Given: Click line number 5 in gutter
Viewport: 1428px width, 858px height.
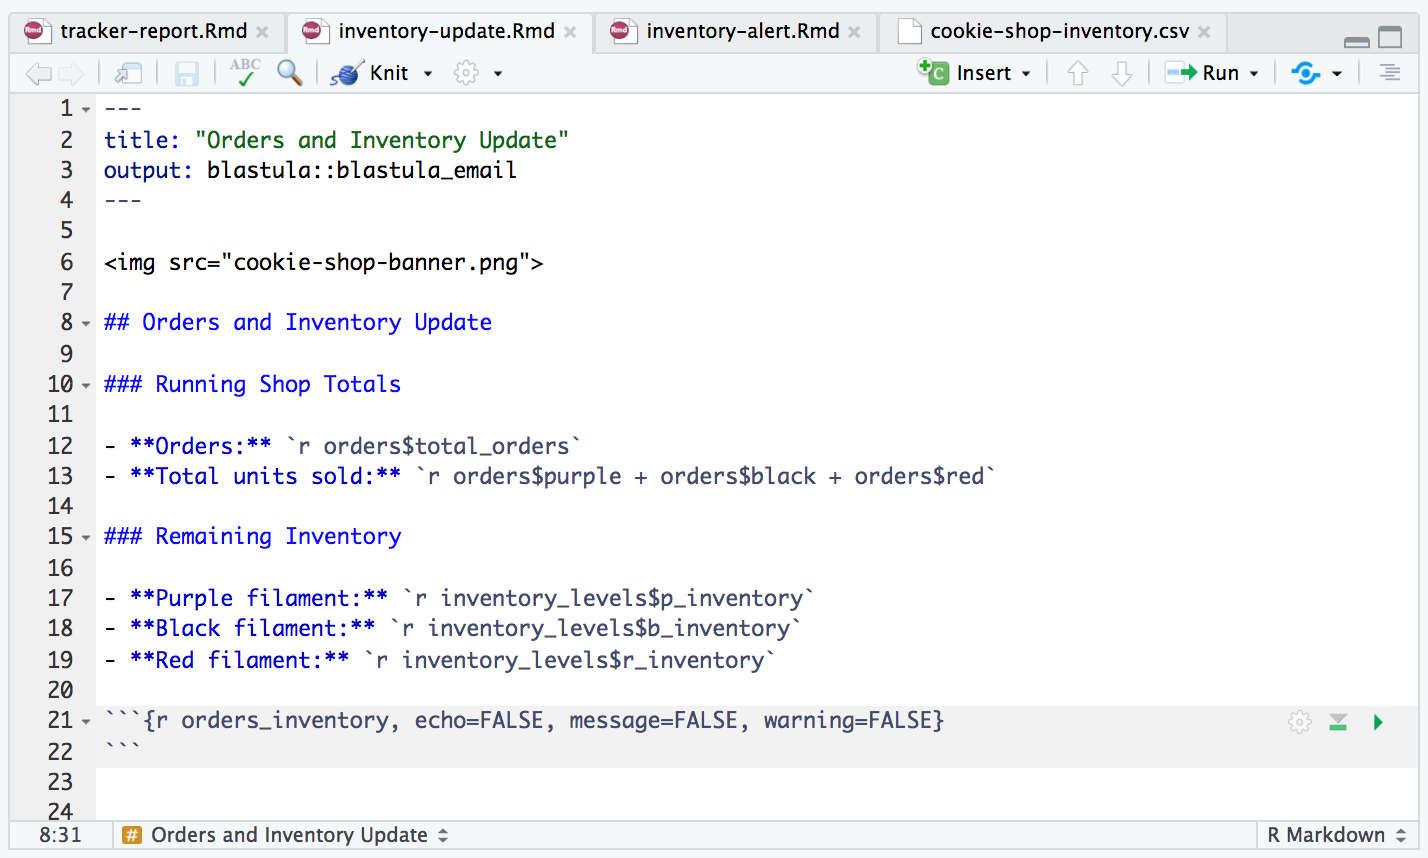Looking at the screenshot, I should tap(66, 231).
